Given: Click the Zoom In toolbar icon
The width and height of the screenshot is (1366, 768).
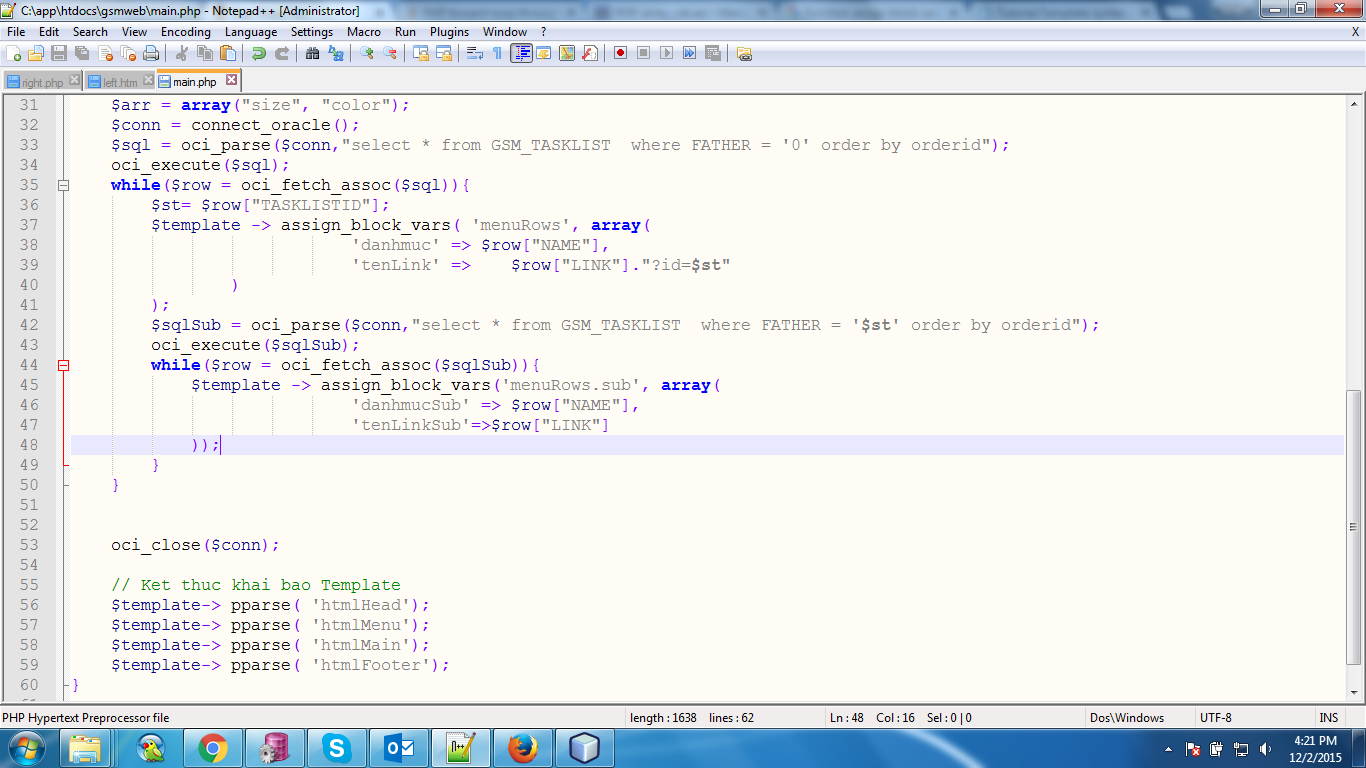Looking at the screenshot, I should coord(367,53).
